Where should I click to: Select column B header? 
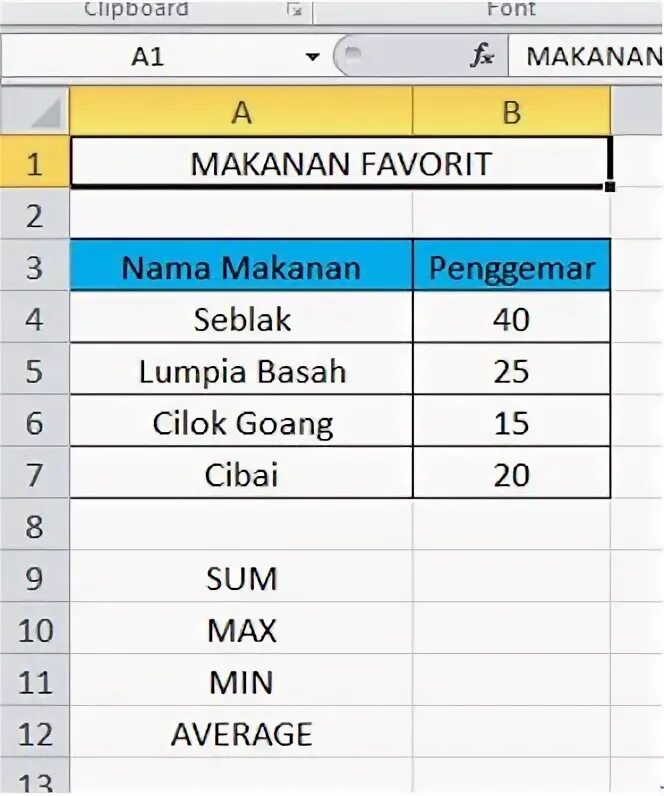(512, 111)
